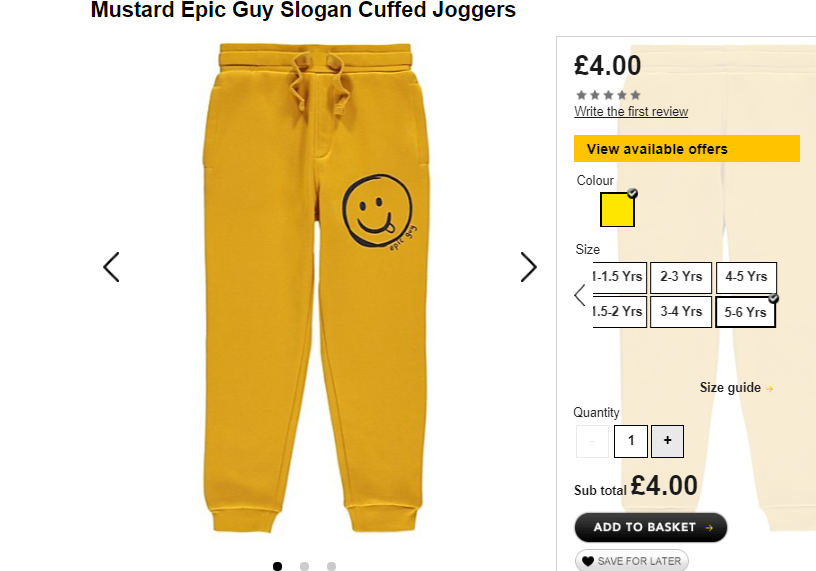
Task: Pick the yellow colour swatch
Action: [x=617, y=210]
